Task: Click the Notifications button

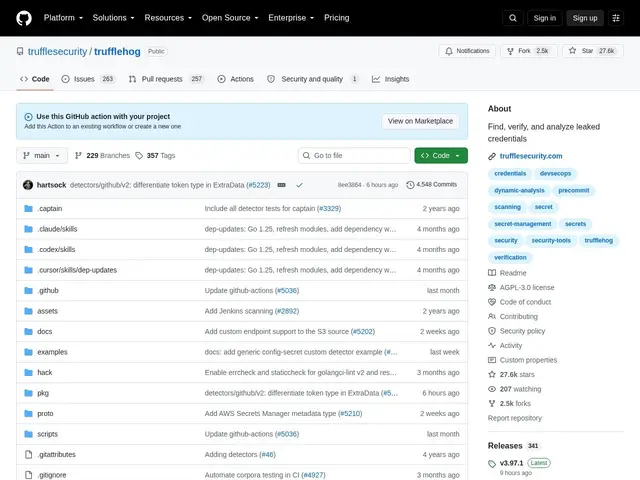Action: click(x=467, y=51)
